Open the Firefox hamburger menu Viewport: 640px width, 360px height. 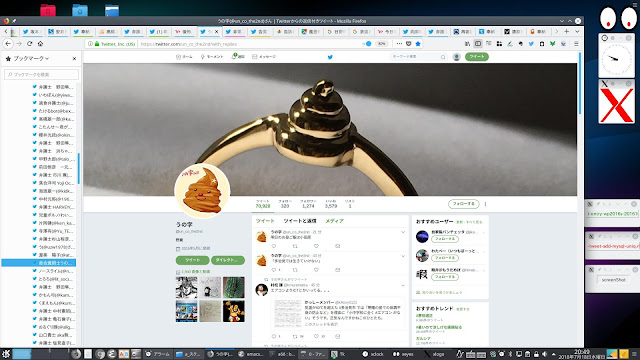pyautogui.click(x=576, y=44)
